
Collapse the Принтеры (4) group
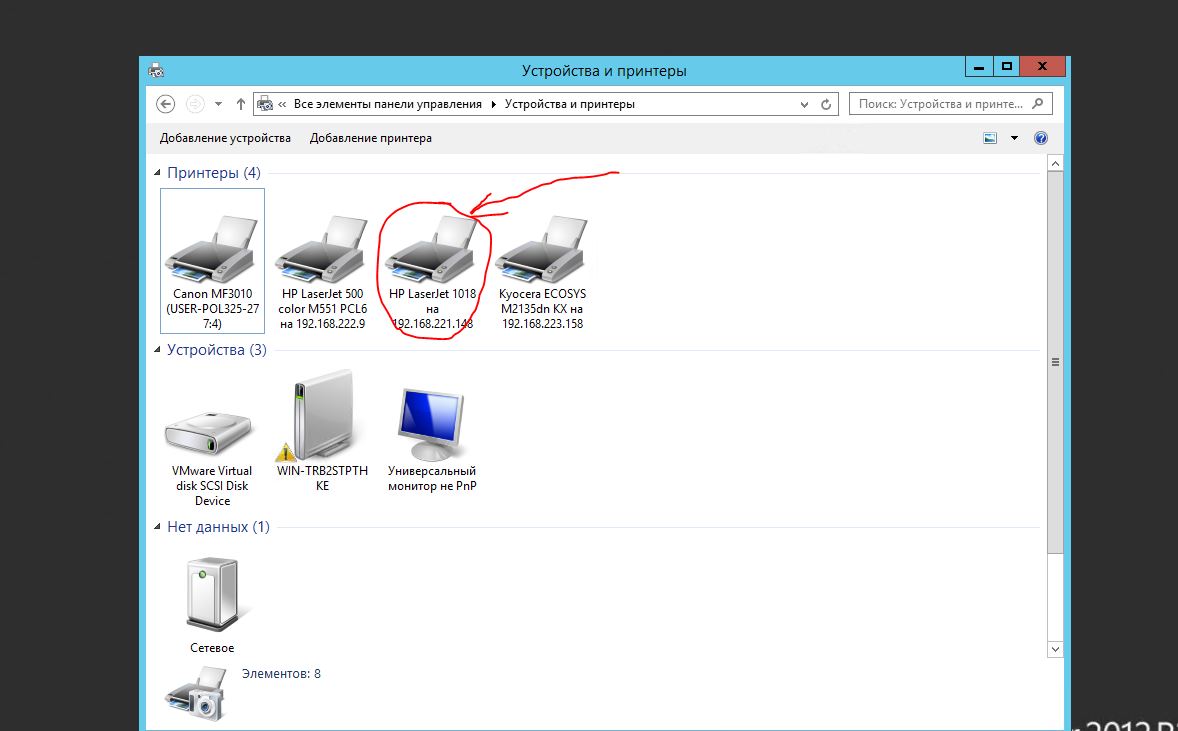[158, 173]
